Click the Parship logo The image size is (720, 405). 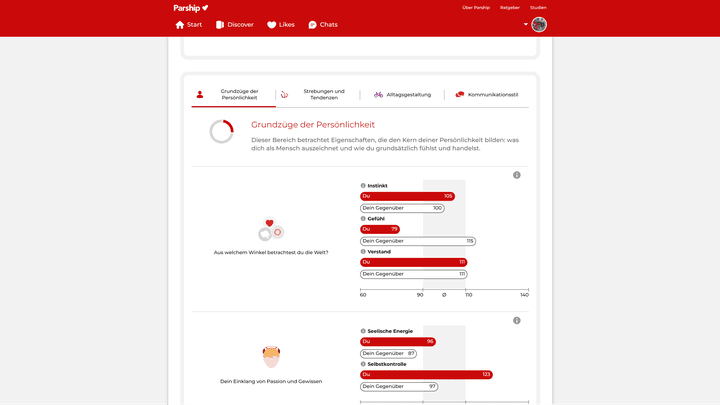point(191,8)
